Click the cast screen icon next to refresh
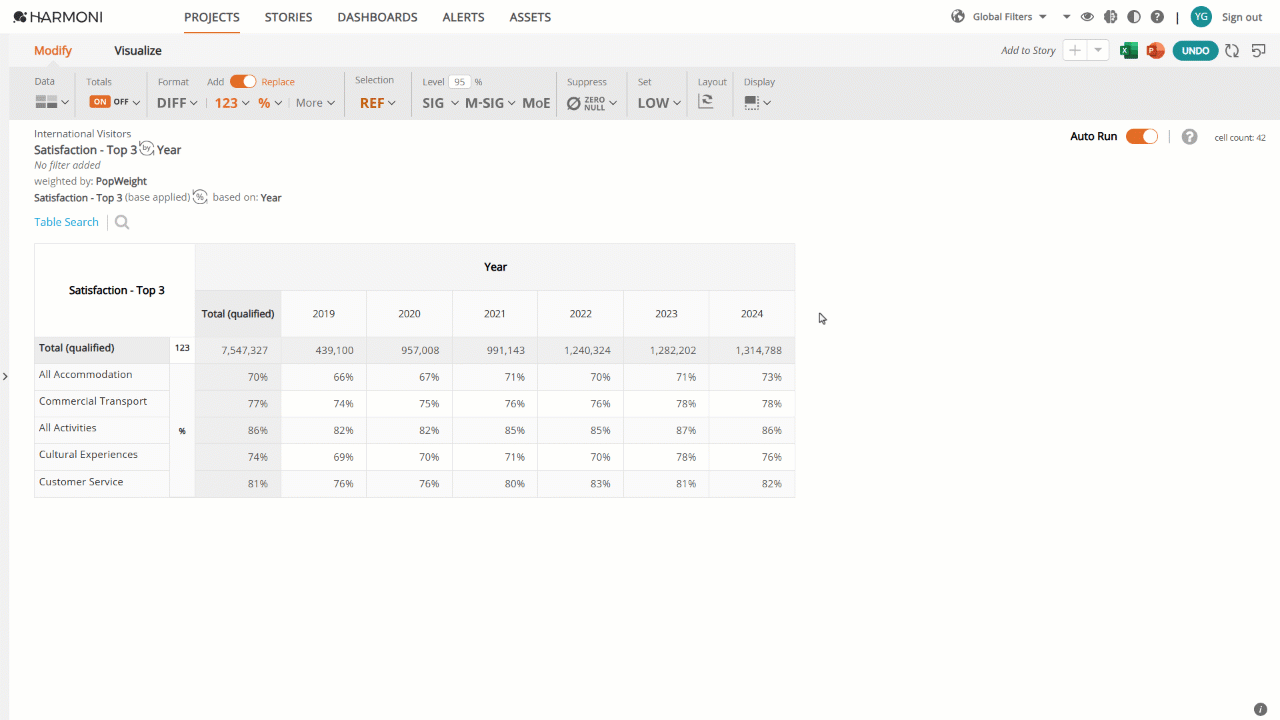The height and width of the screenshot is (720, 1280). coord(1259,51)
